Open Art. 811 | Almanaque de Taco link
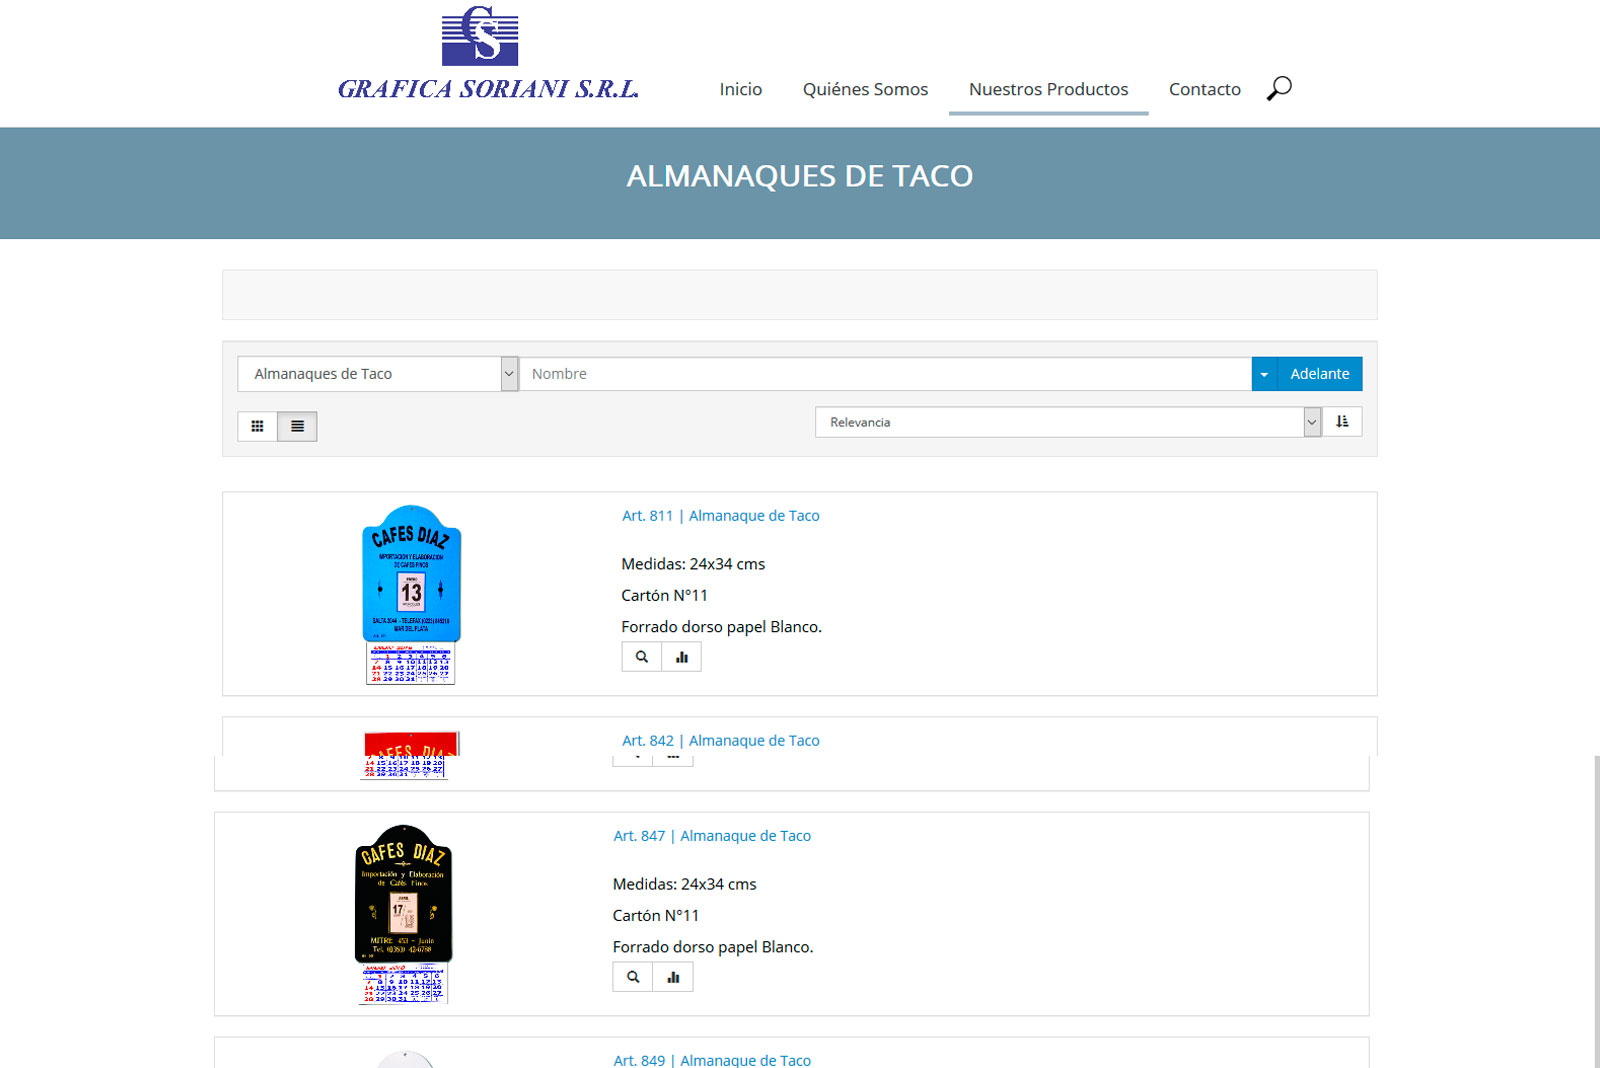 [721, 516]
